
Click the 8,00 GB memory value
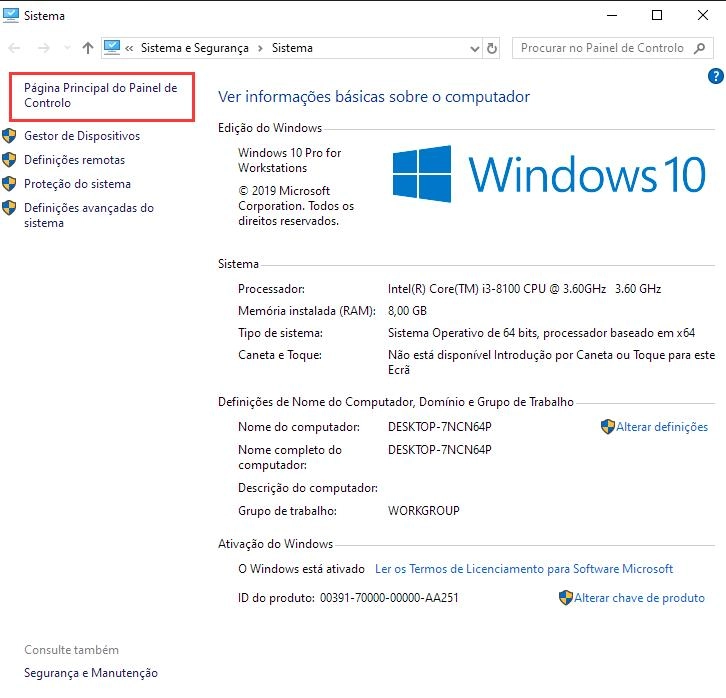407,311
